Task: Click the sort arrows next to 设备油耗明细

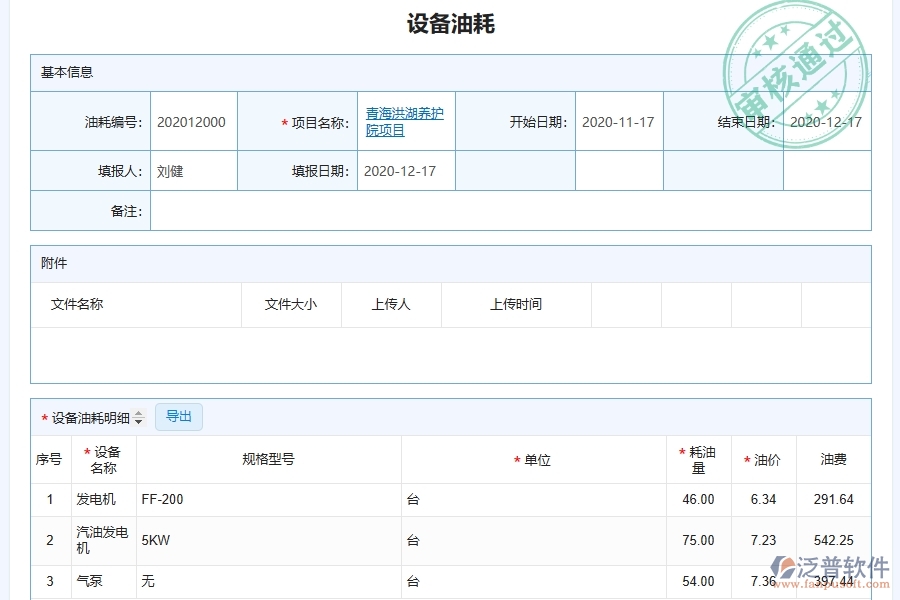Action: [139, 417]
